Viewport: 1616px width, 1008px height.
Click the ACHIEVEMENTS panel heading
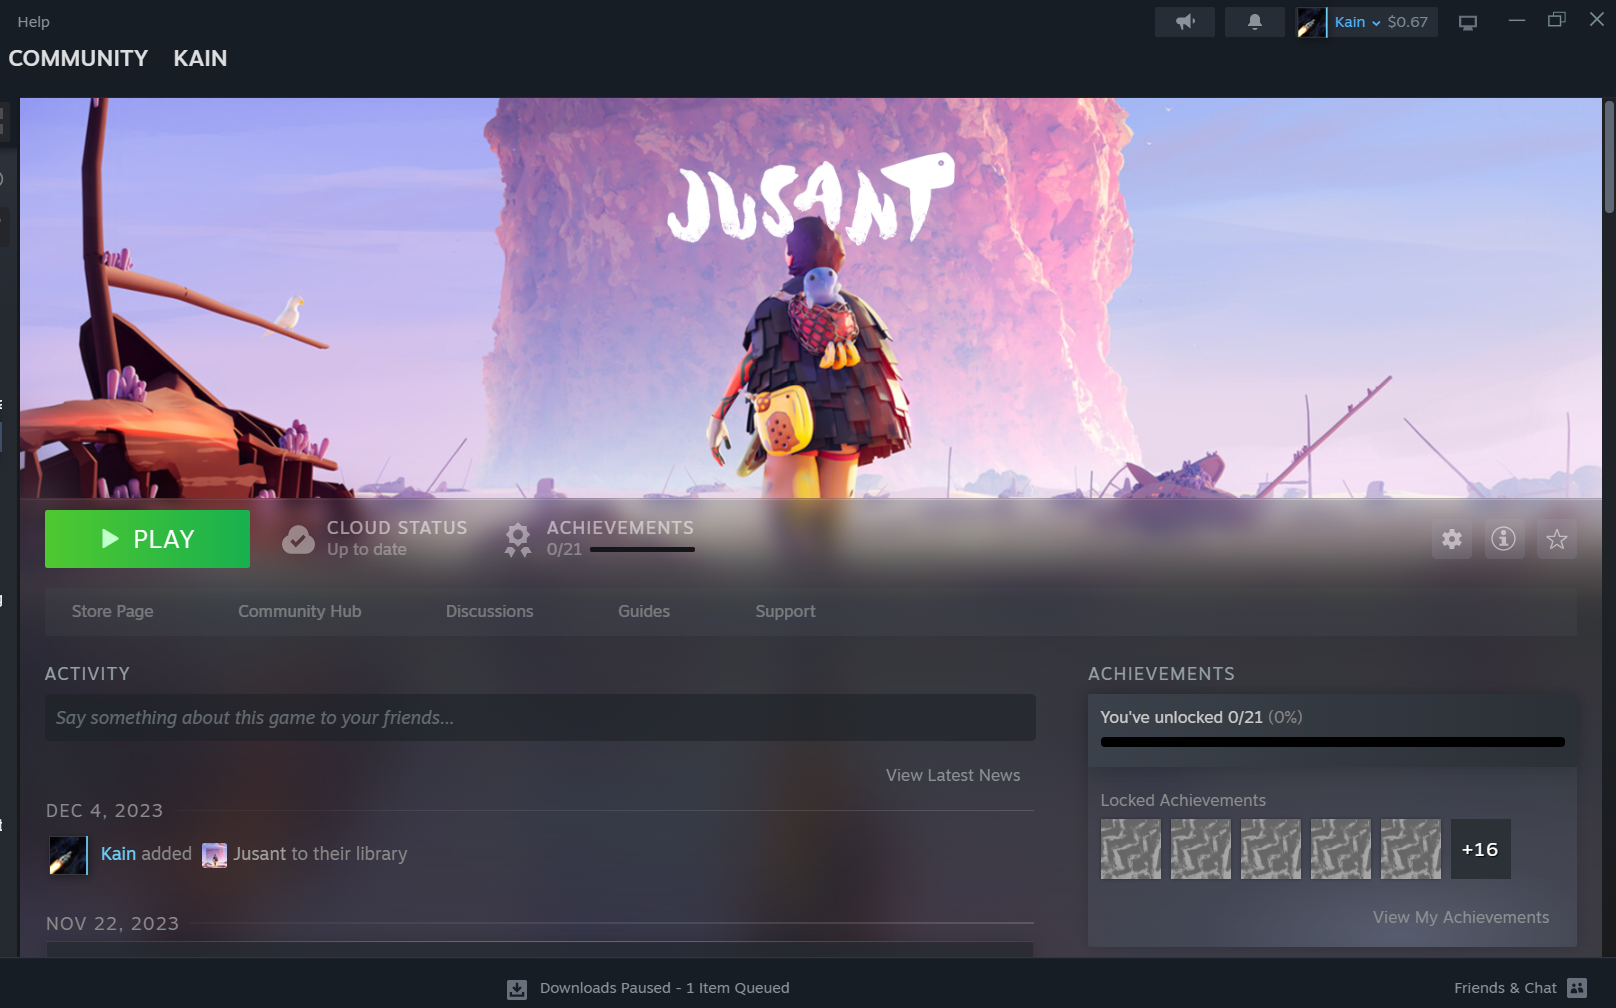pos(1161,674)
